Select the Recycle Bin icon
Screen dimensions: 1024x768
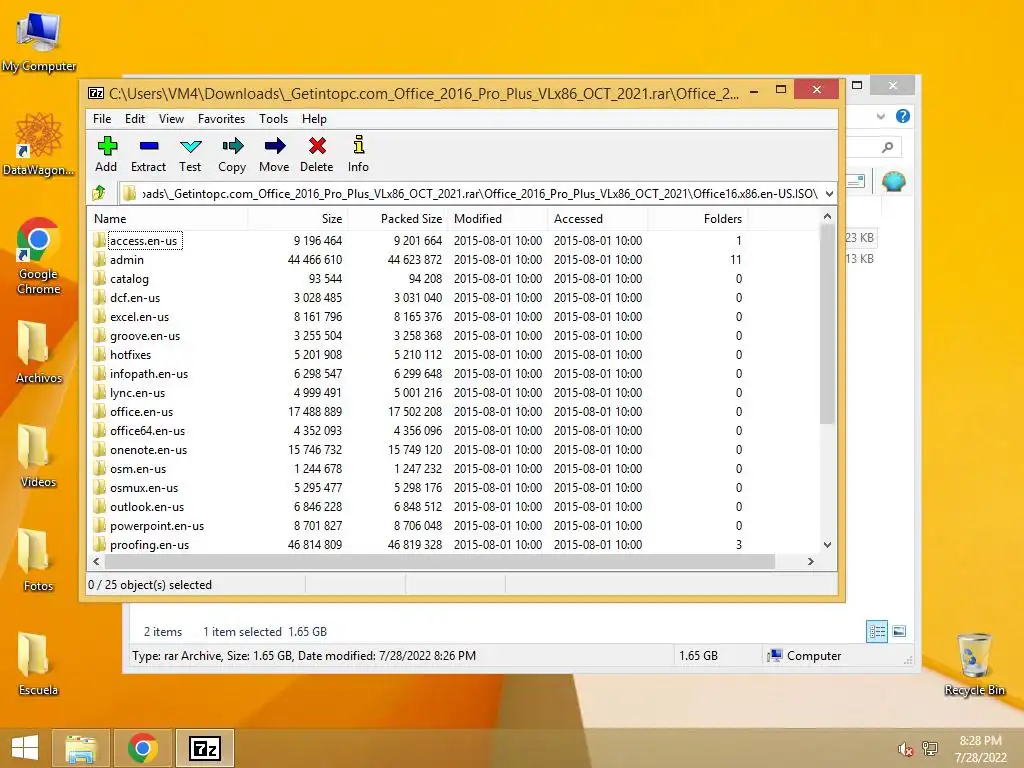coord(974,664)
